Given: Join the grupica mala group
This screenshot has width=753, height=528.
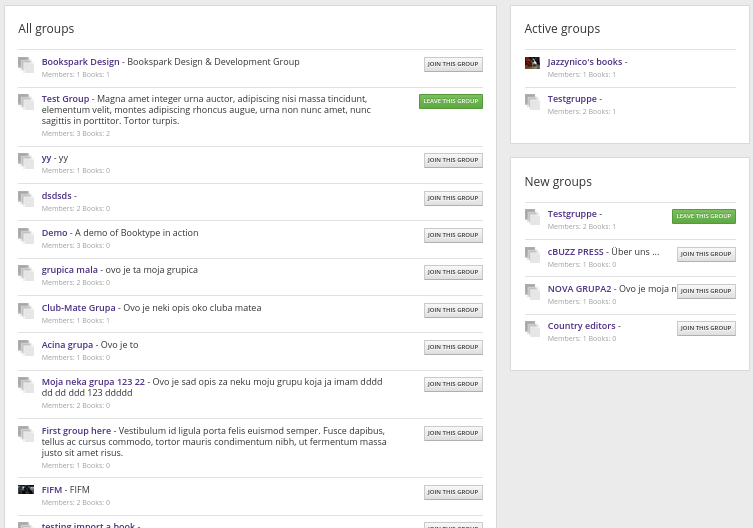Looking at the screenshot, I should [453, 272].
